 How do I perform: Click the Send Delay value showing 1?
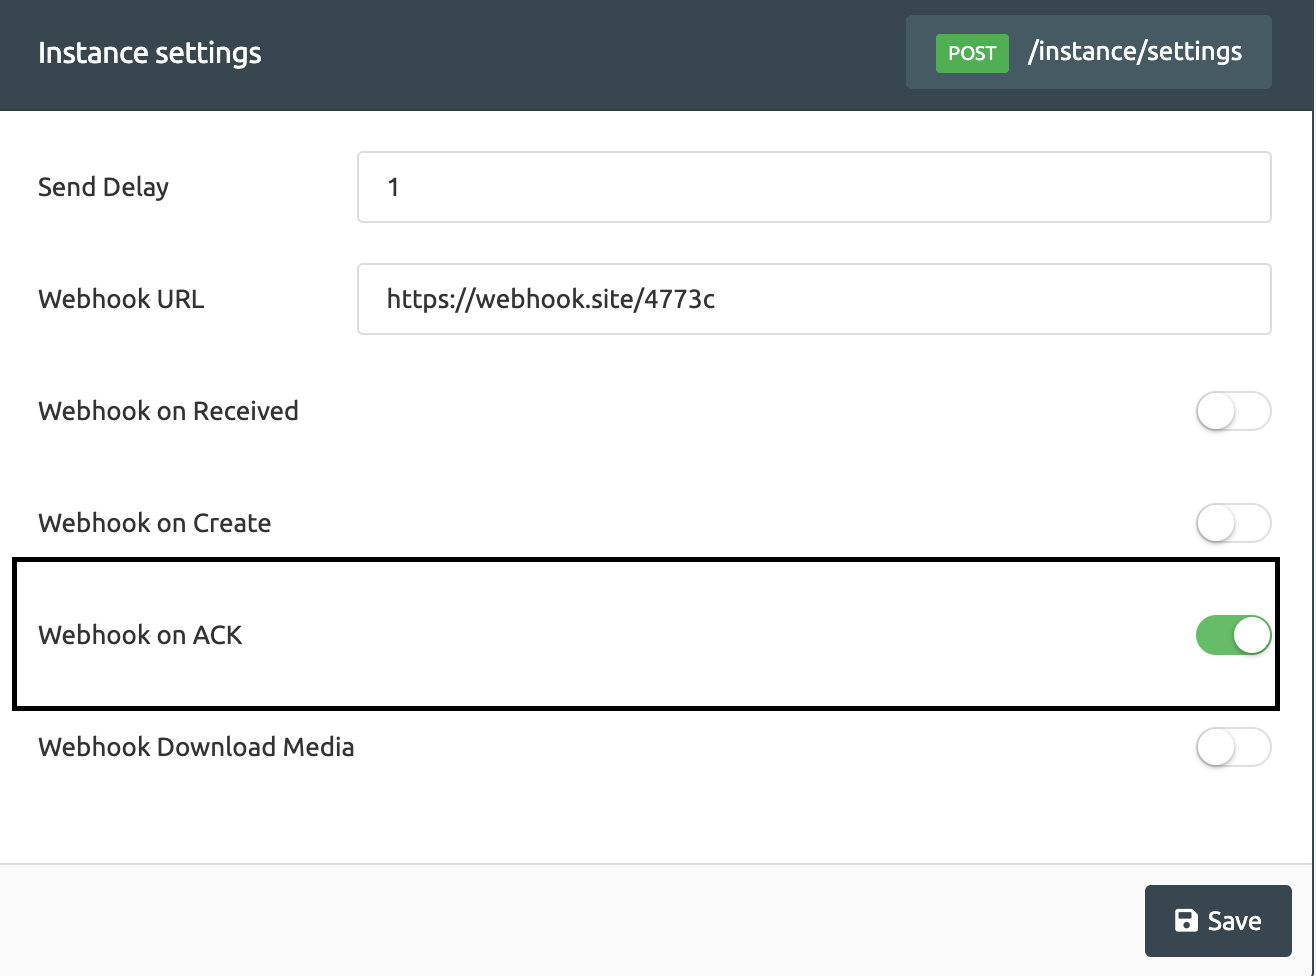coord(393,187)
